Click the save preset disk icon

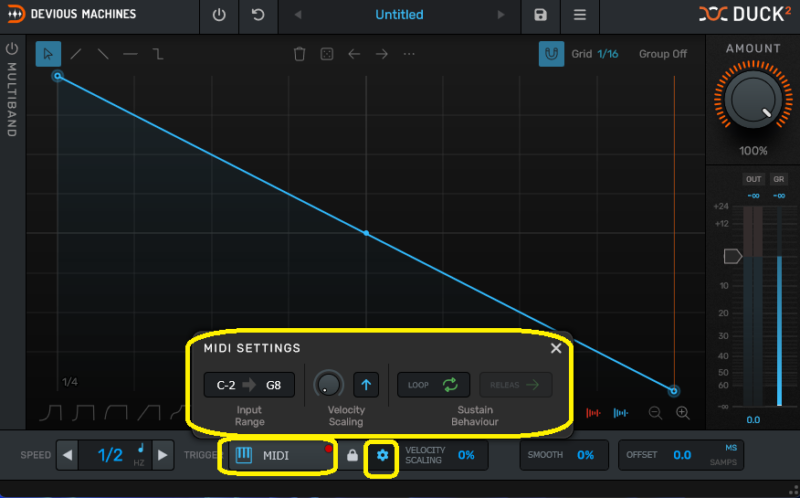(x=540, y=15)
